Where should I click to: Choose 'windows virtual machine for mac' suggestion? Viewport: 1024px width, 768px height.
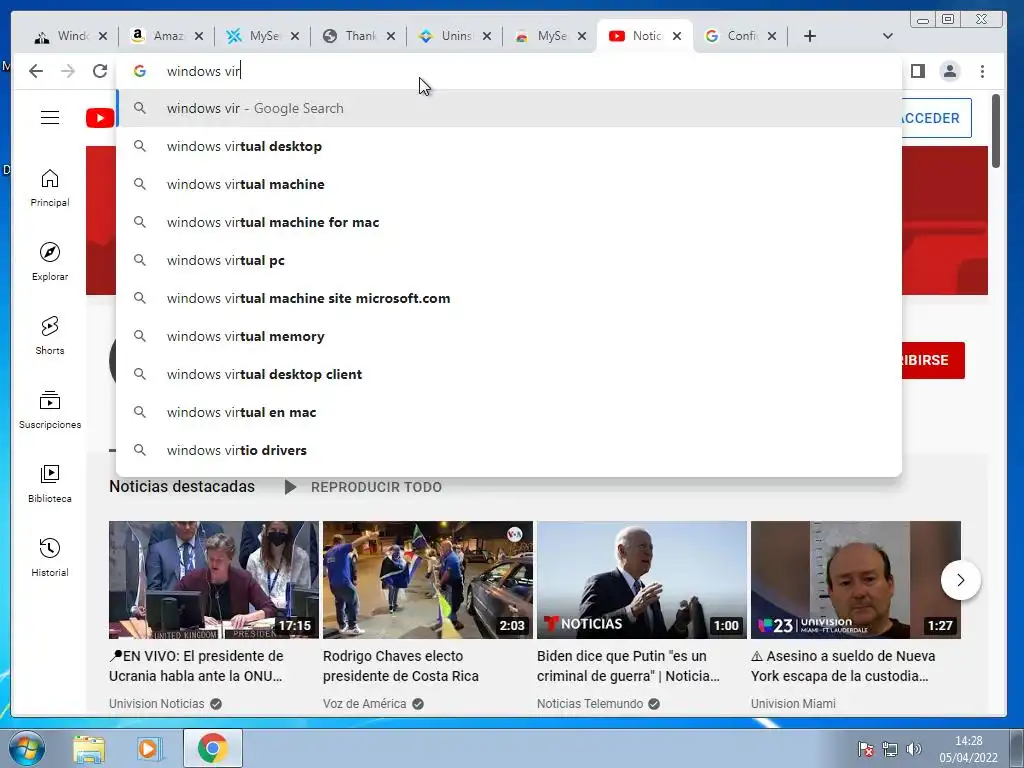(509, 222)
